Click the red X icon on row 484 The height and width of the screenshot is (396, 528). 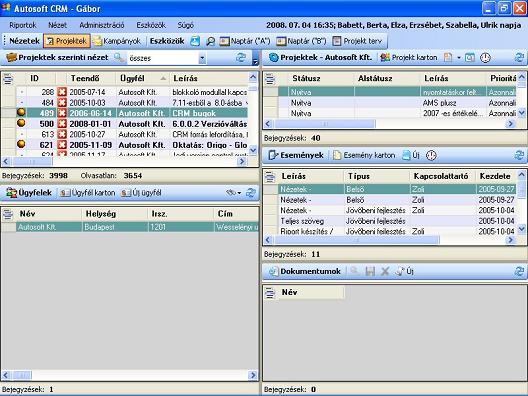(x=62, y=103)
